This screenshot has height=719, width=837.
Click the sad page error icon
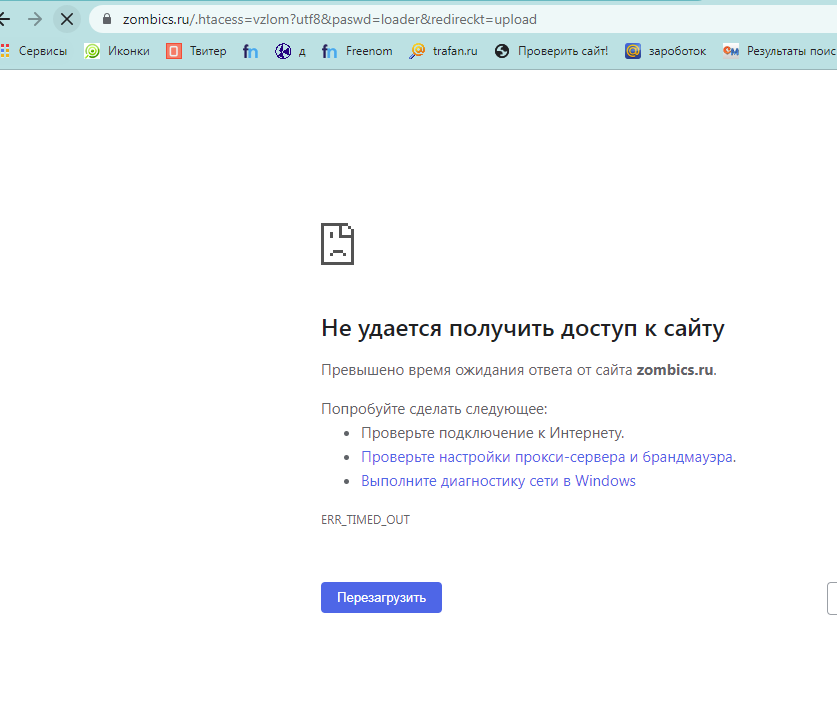click(x=337, y=244)
